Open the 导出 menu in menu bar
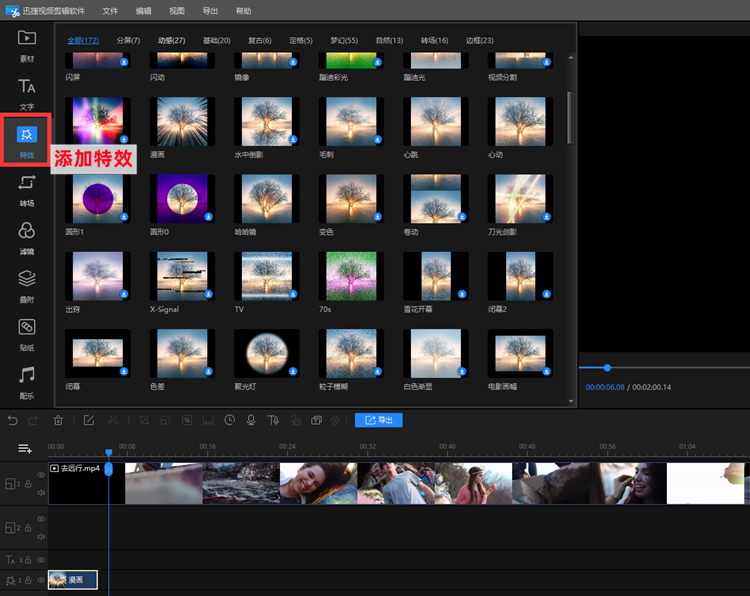 210,10
